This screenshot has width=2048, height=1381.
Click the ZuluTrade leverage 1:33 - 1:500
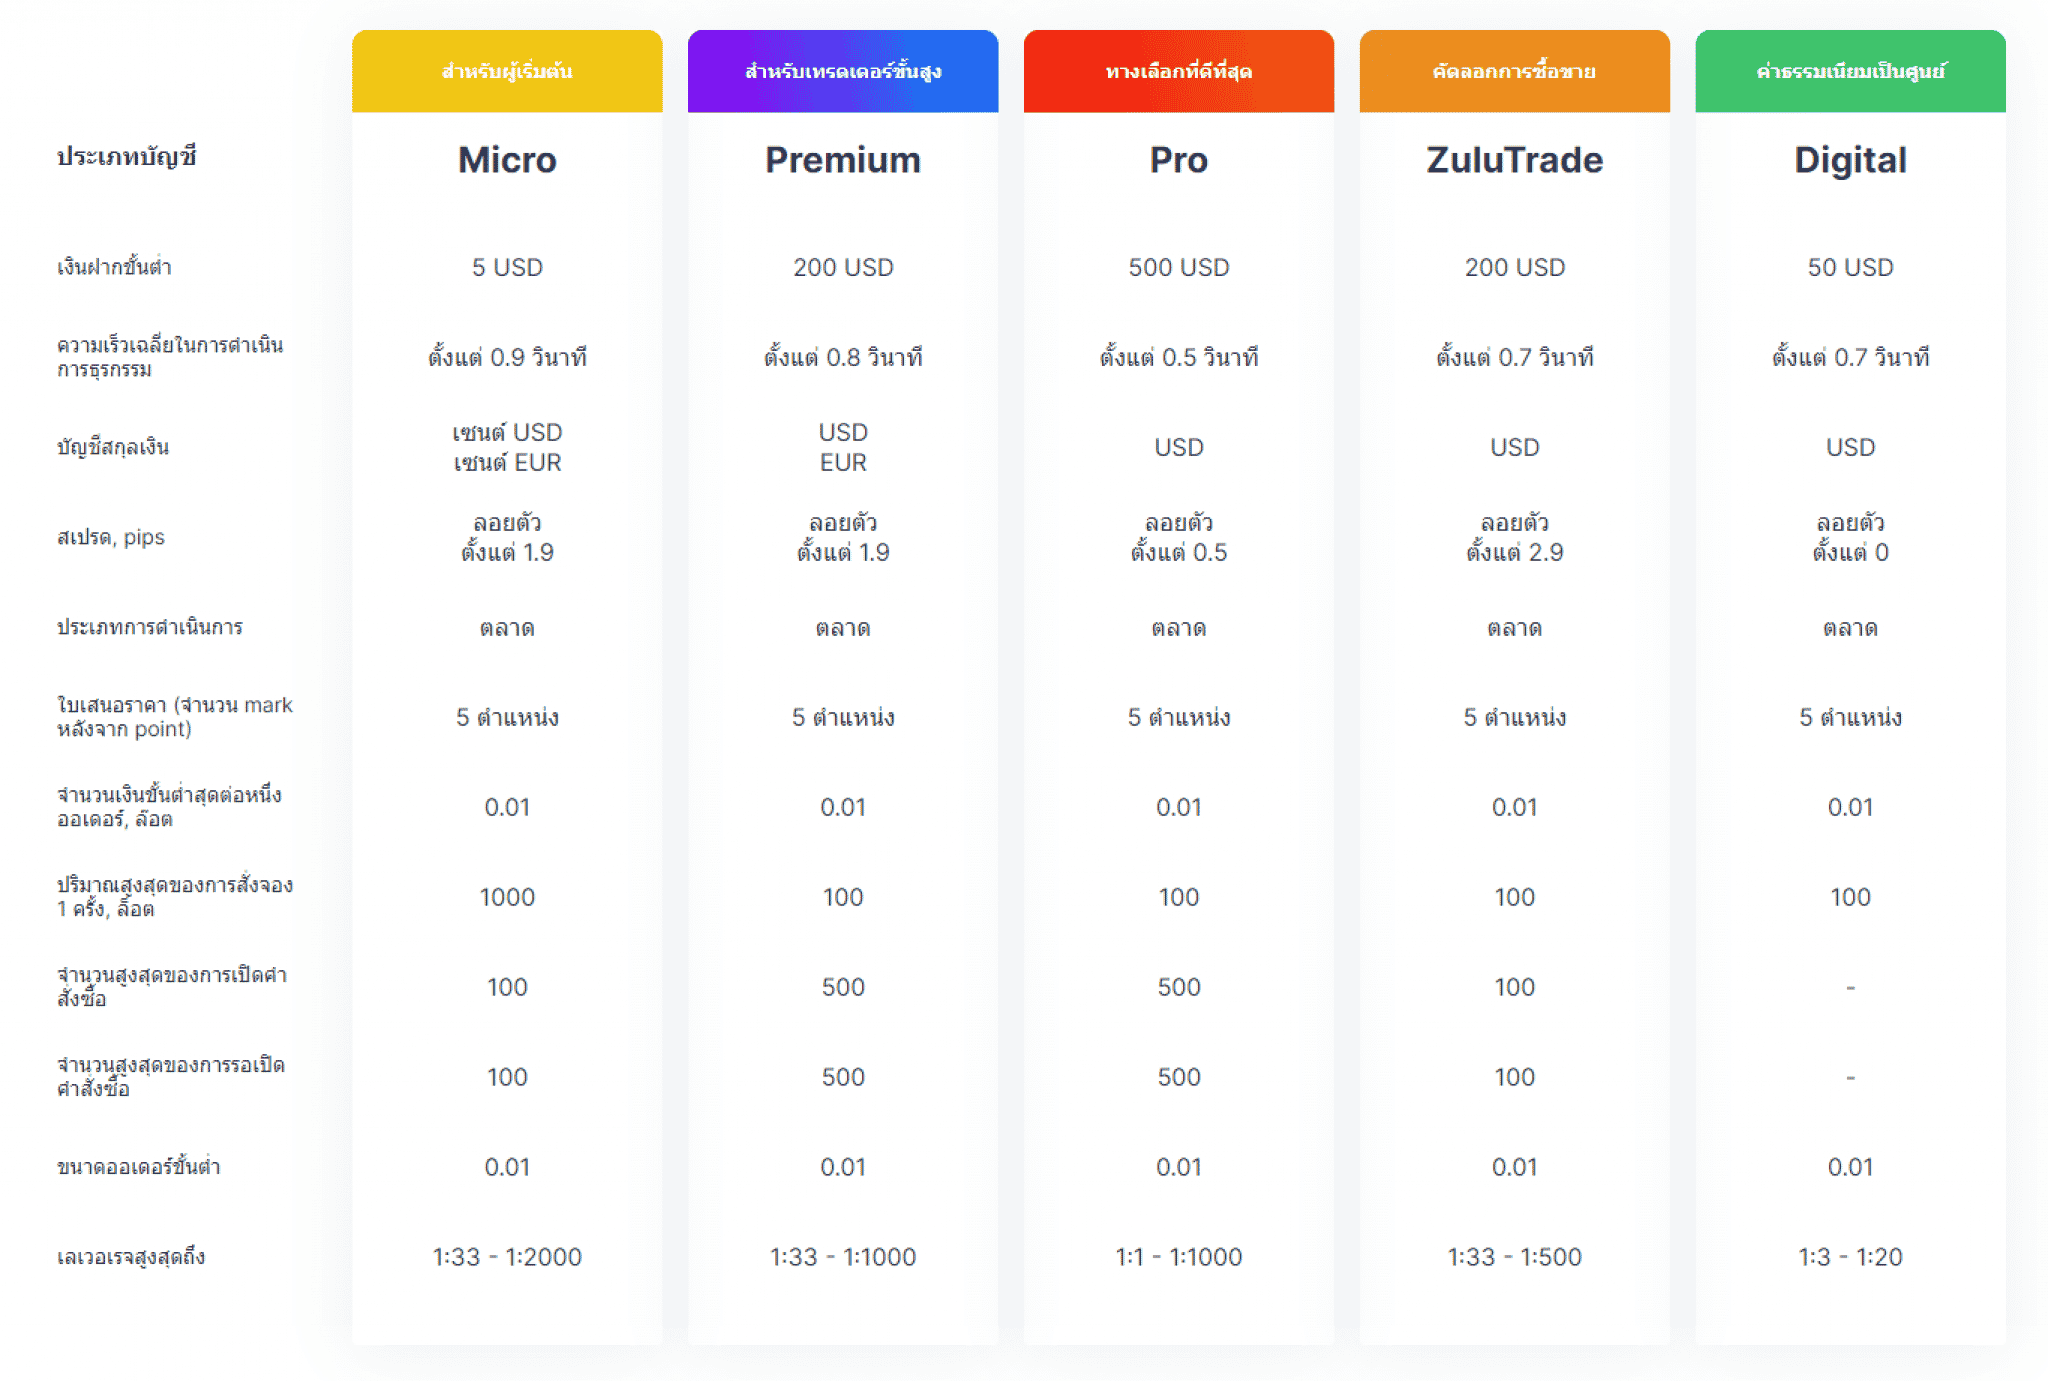[1514, 1257]
